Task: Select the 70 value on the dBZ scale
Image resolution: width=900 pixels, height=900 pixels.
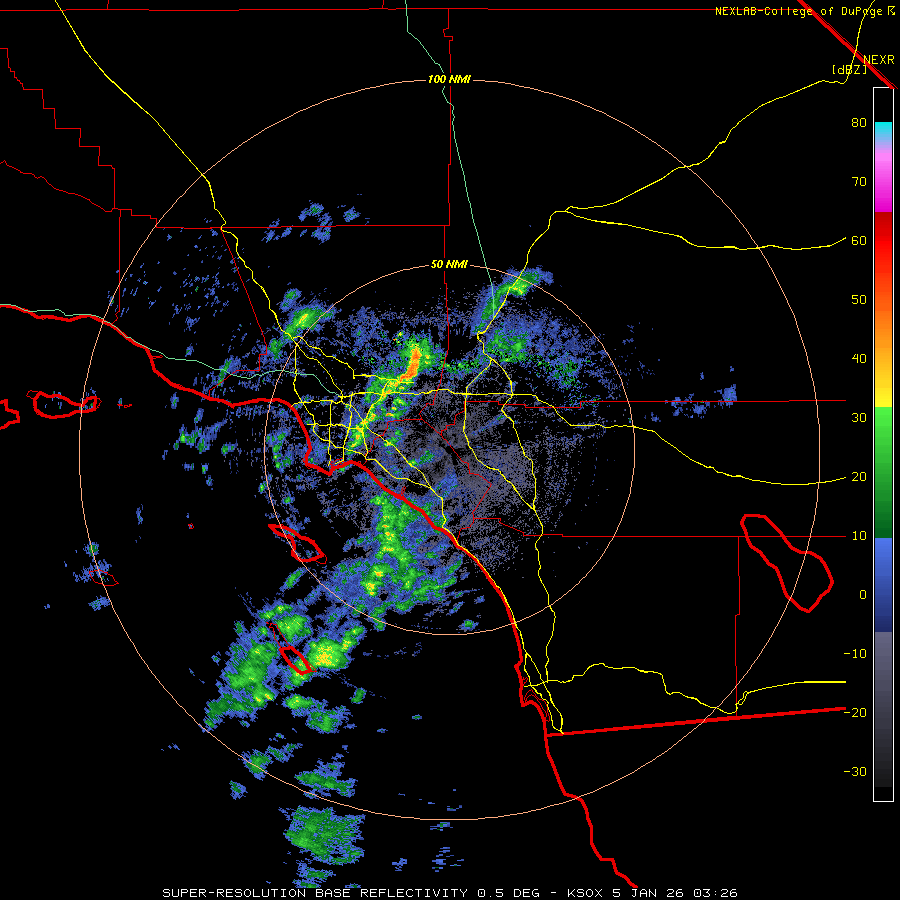Action: coord(859,181)
